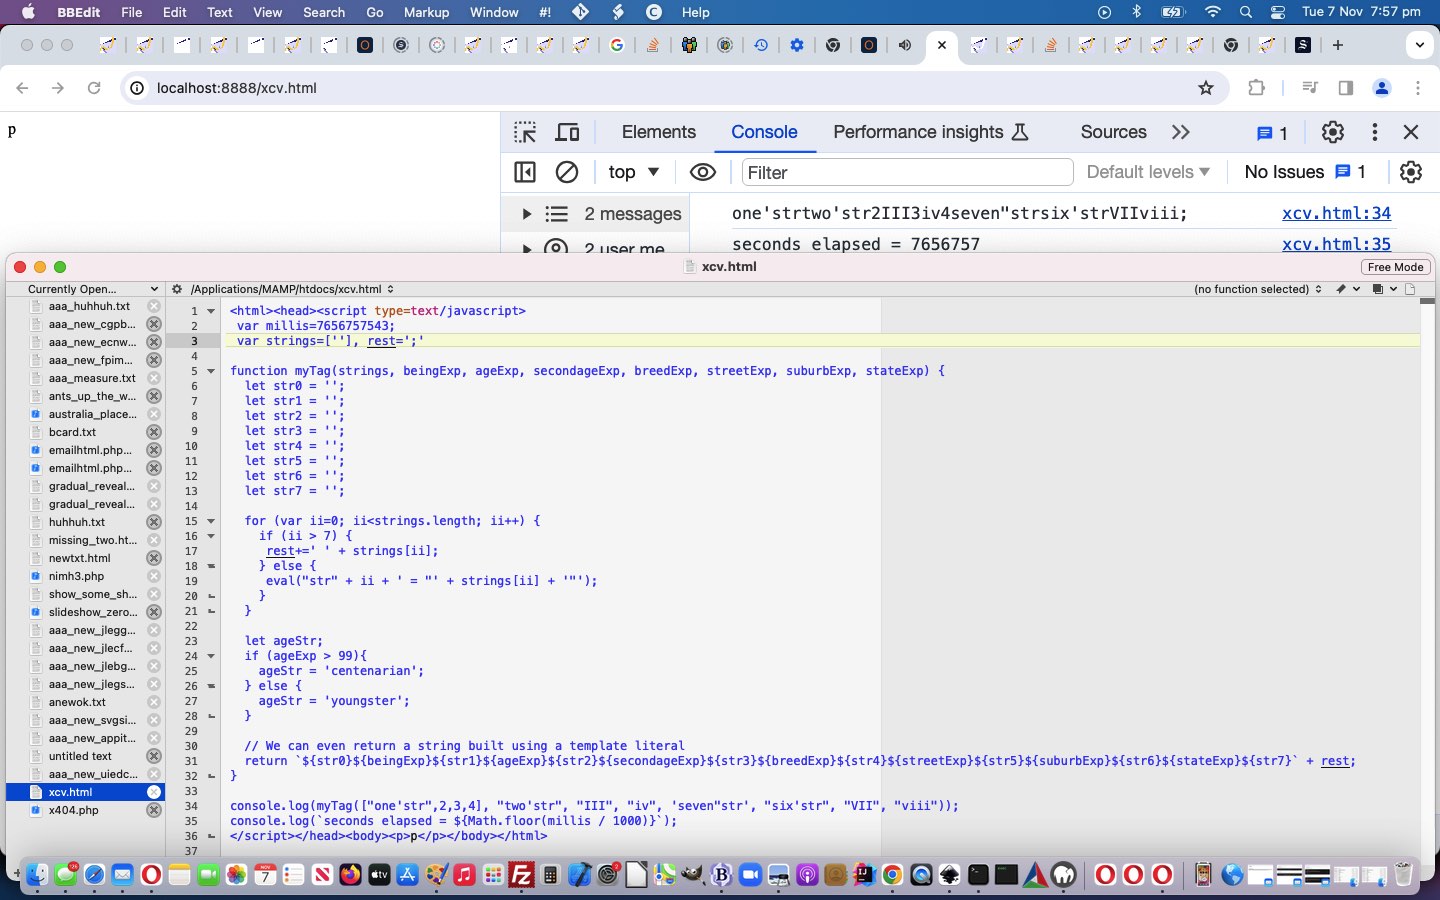The height and width of the screenshot is (900, 1440).
Task: Open FileZilla from the Dock
Action: (x=521, y=875)
